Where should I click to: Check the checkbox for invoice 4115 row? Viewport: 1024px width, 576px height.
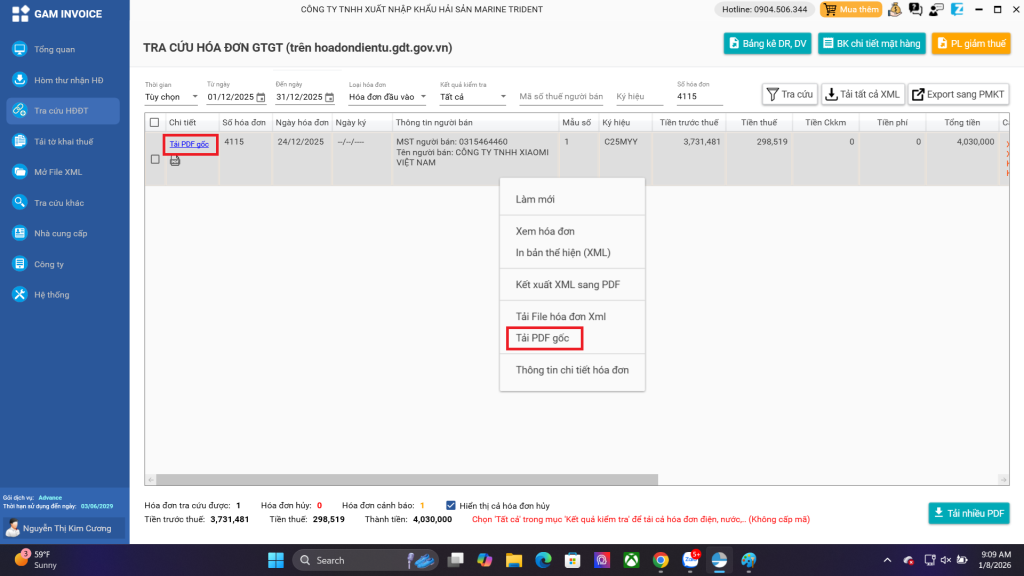(x=154, y=159)
